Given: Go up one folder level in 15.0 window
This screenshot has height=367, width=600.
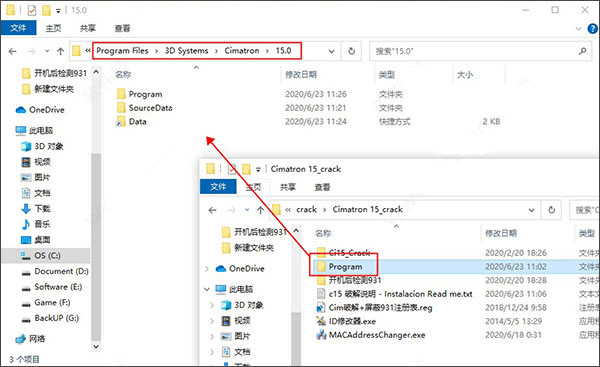Looking at the screenshot, I should (x=60, y=51).
